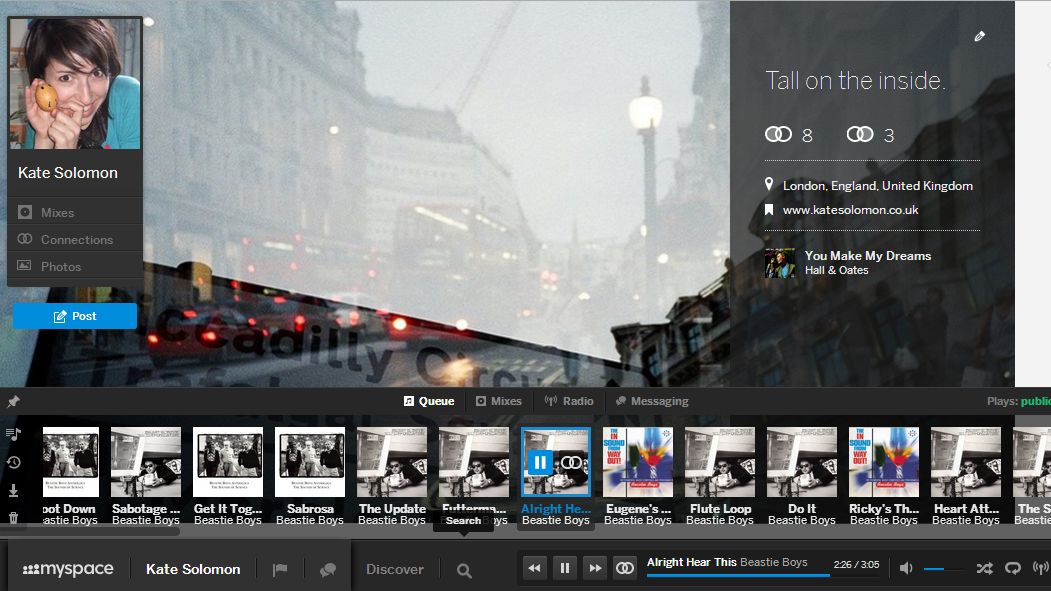
Task: Click the download icon in queue sidebar
Action: pyautogui.click(x=13, y=490)
